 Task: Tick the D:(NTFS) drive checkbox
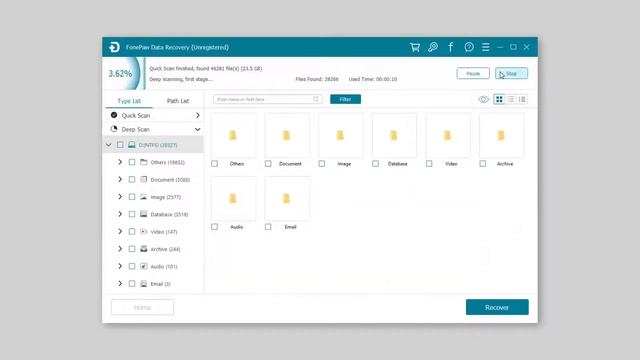click(x=120, y=145)
